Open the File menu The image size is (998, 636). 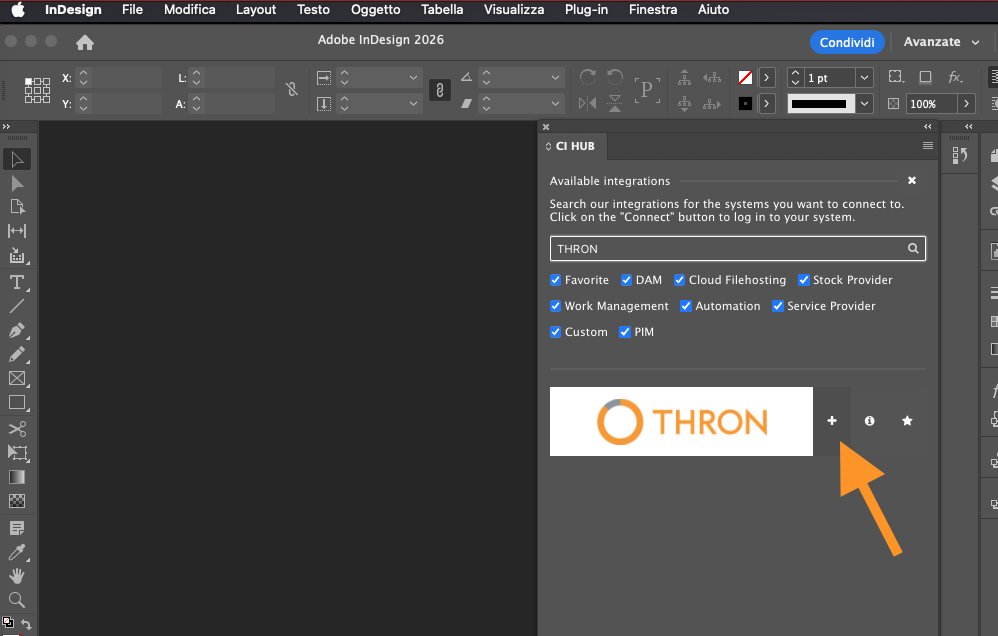pos(132,10)
